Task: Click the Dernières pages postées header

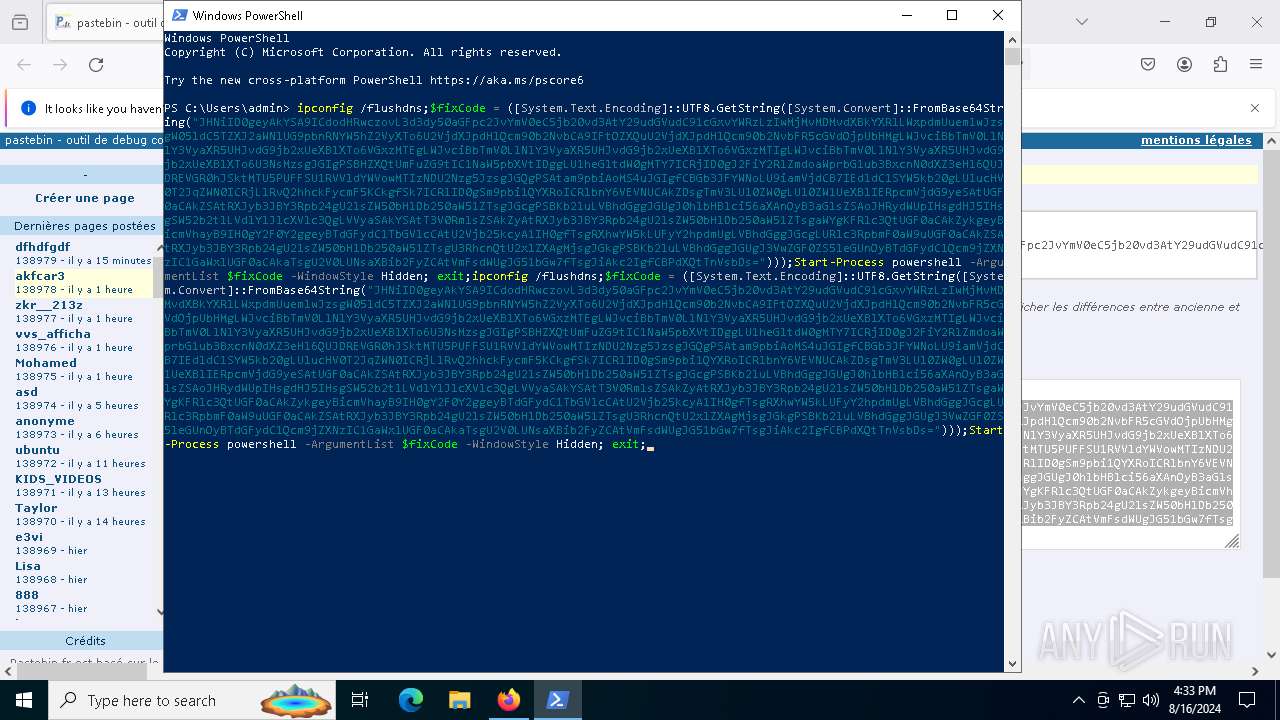Action: tap(85, 226)
